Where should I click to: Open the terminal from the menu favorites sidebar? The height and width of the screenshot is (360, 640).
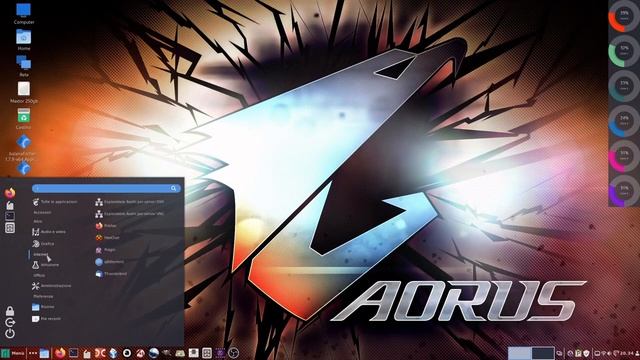coord(10,216)
